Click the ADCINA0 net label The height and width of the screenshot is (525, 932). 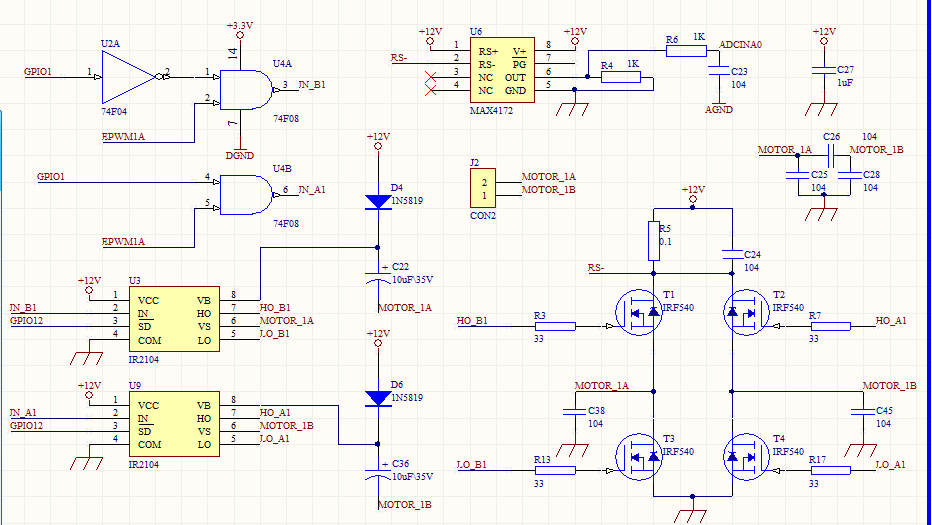click(x=740, y=45)
